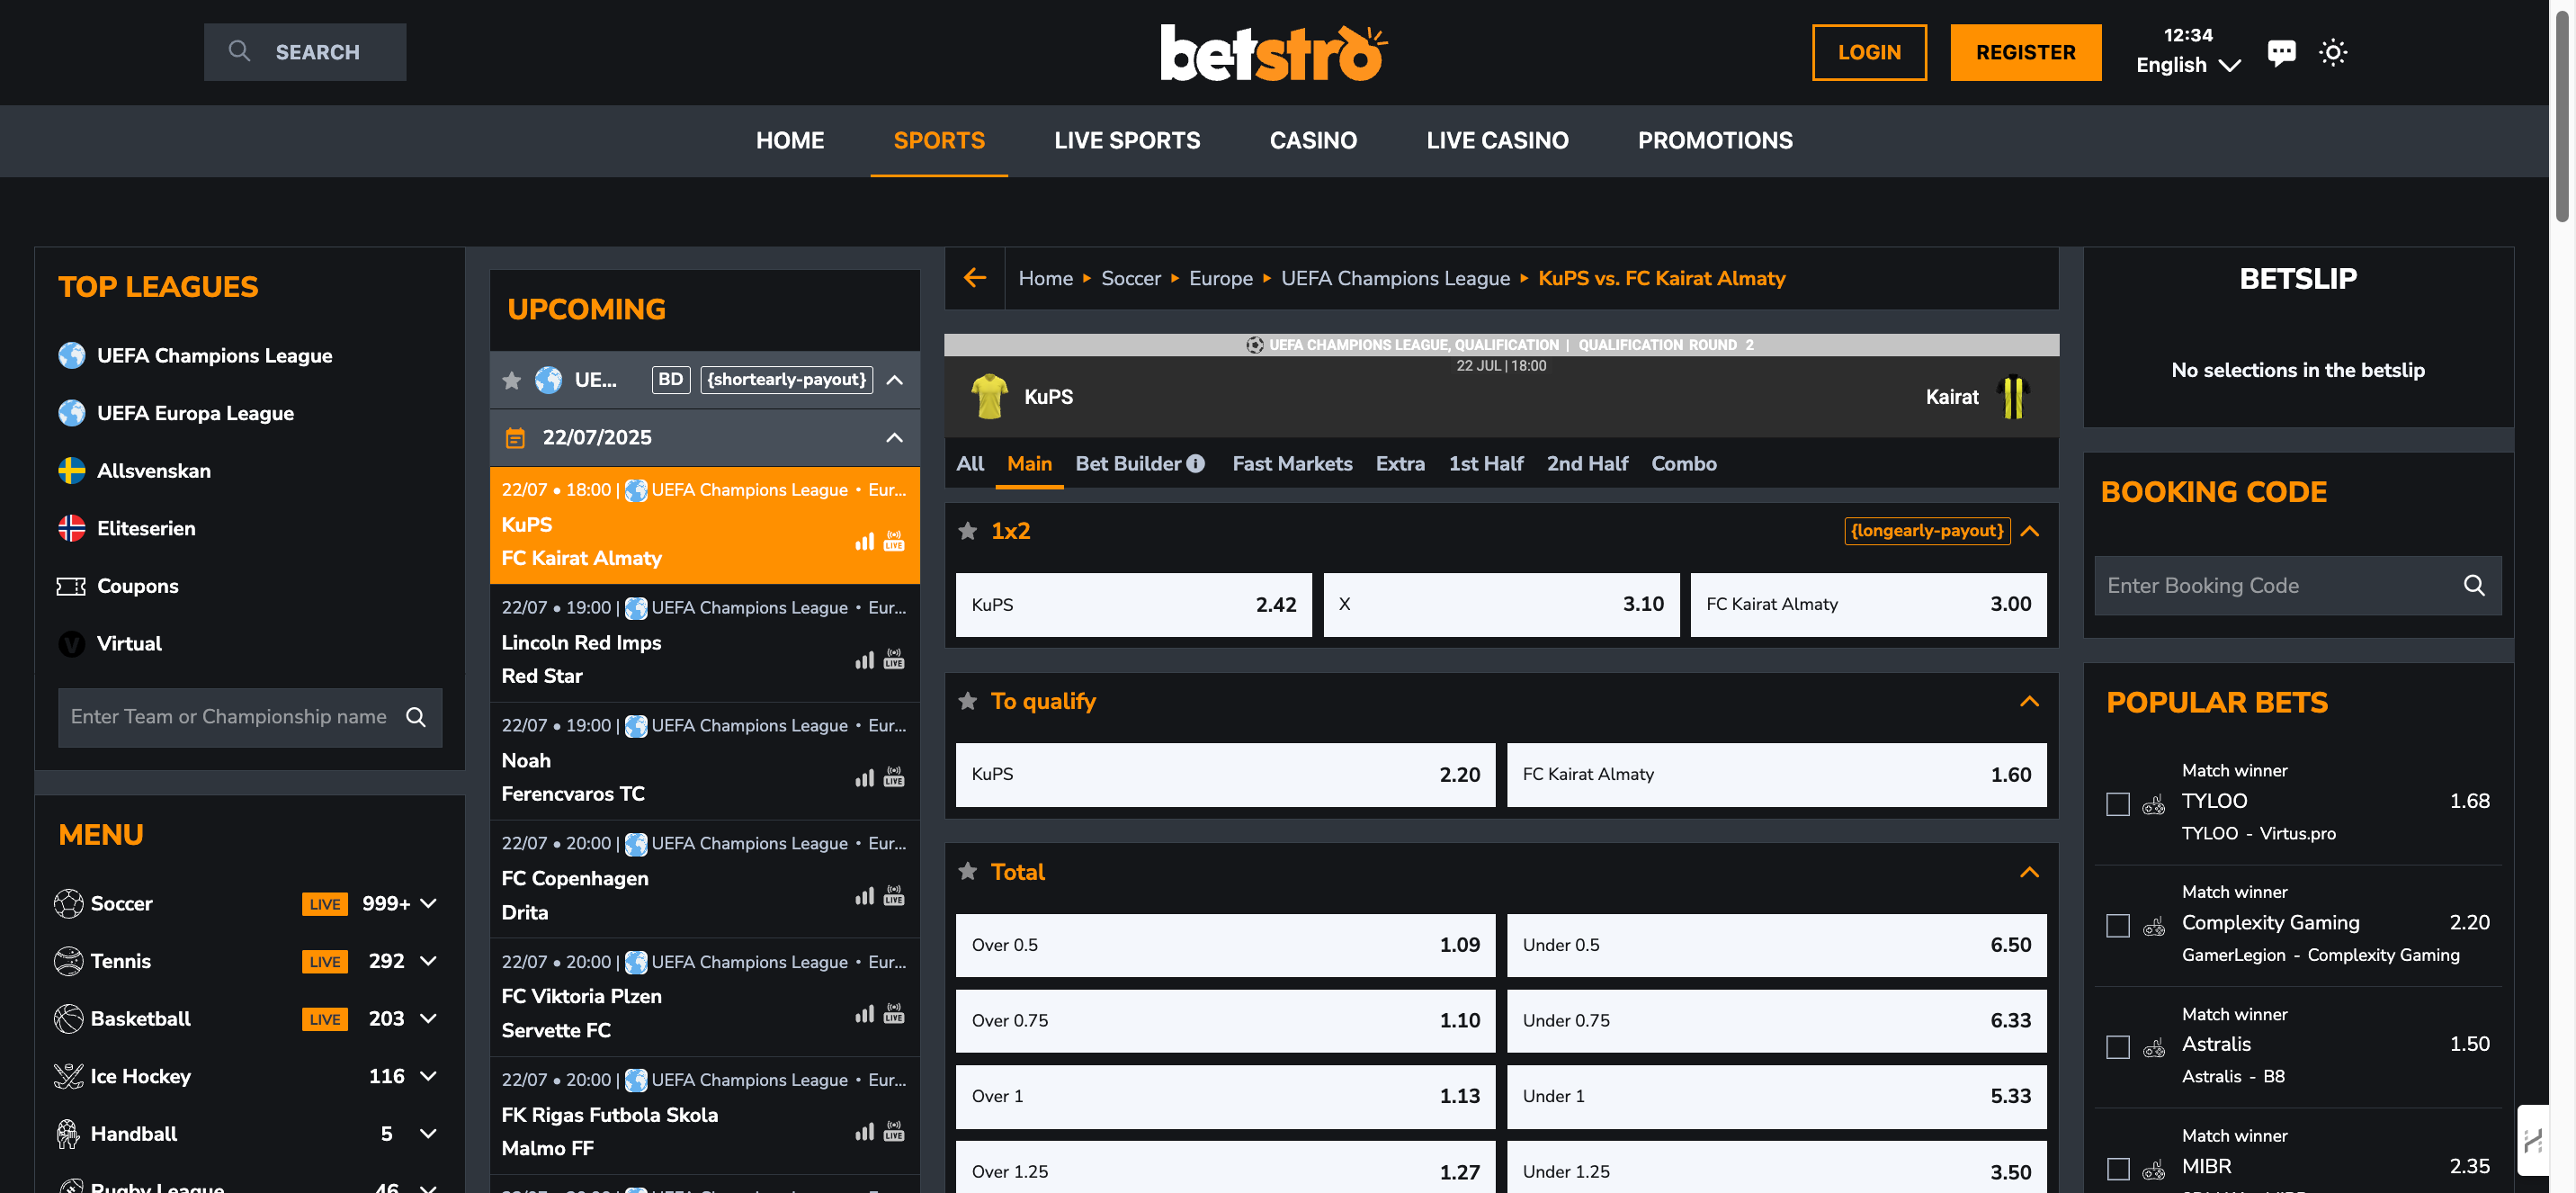Bet on KuPS at 2.42 in 1x2
The image size is (2576, 1193).
coord(1133,604)
